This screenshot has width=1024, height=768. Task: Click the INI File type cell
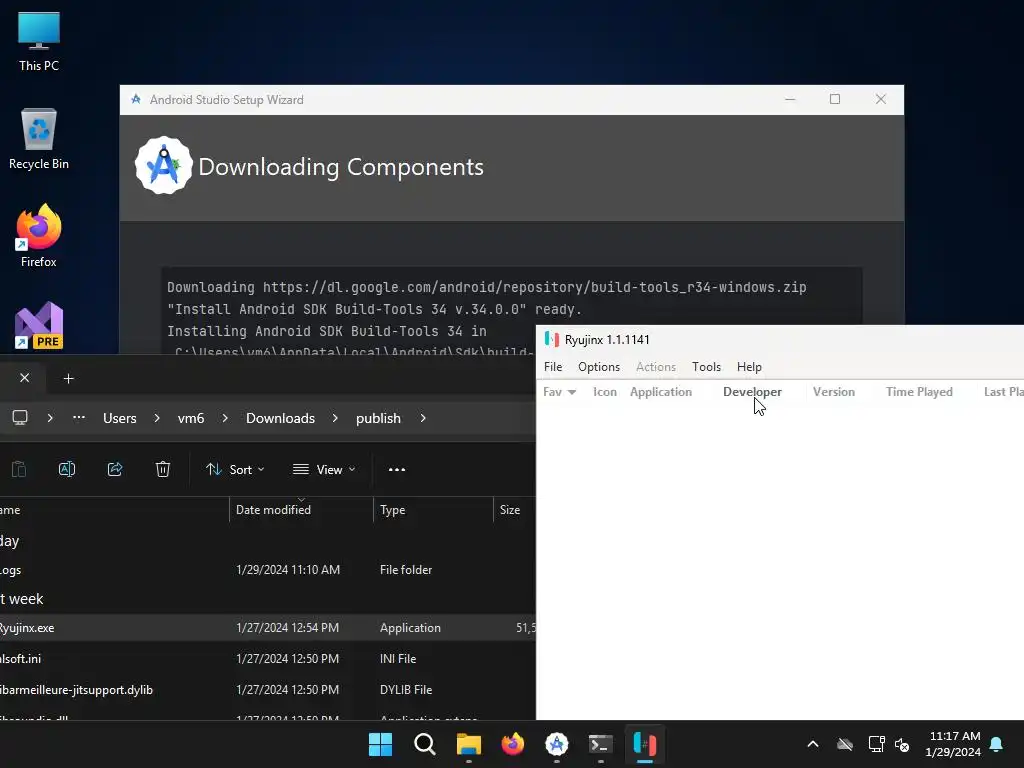(398, 658)
